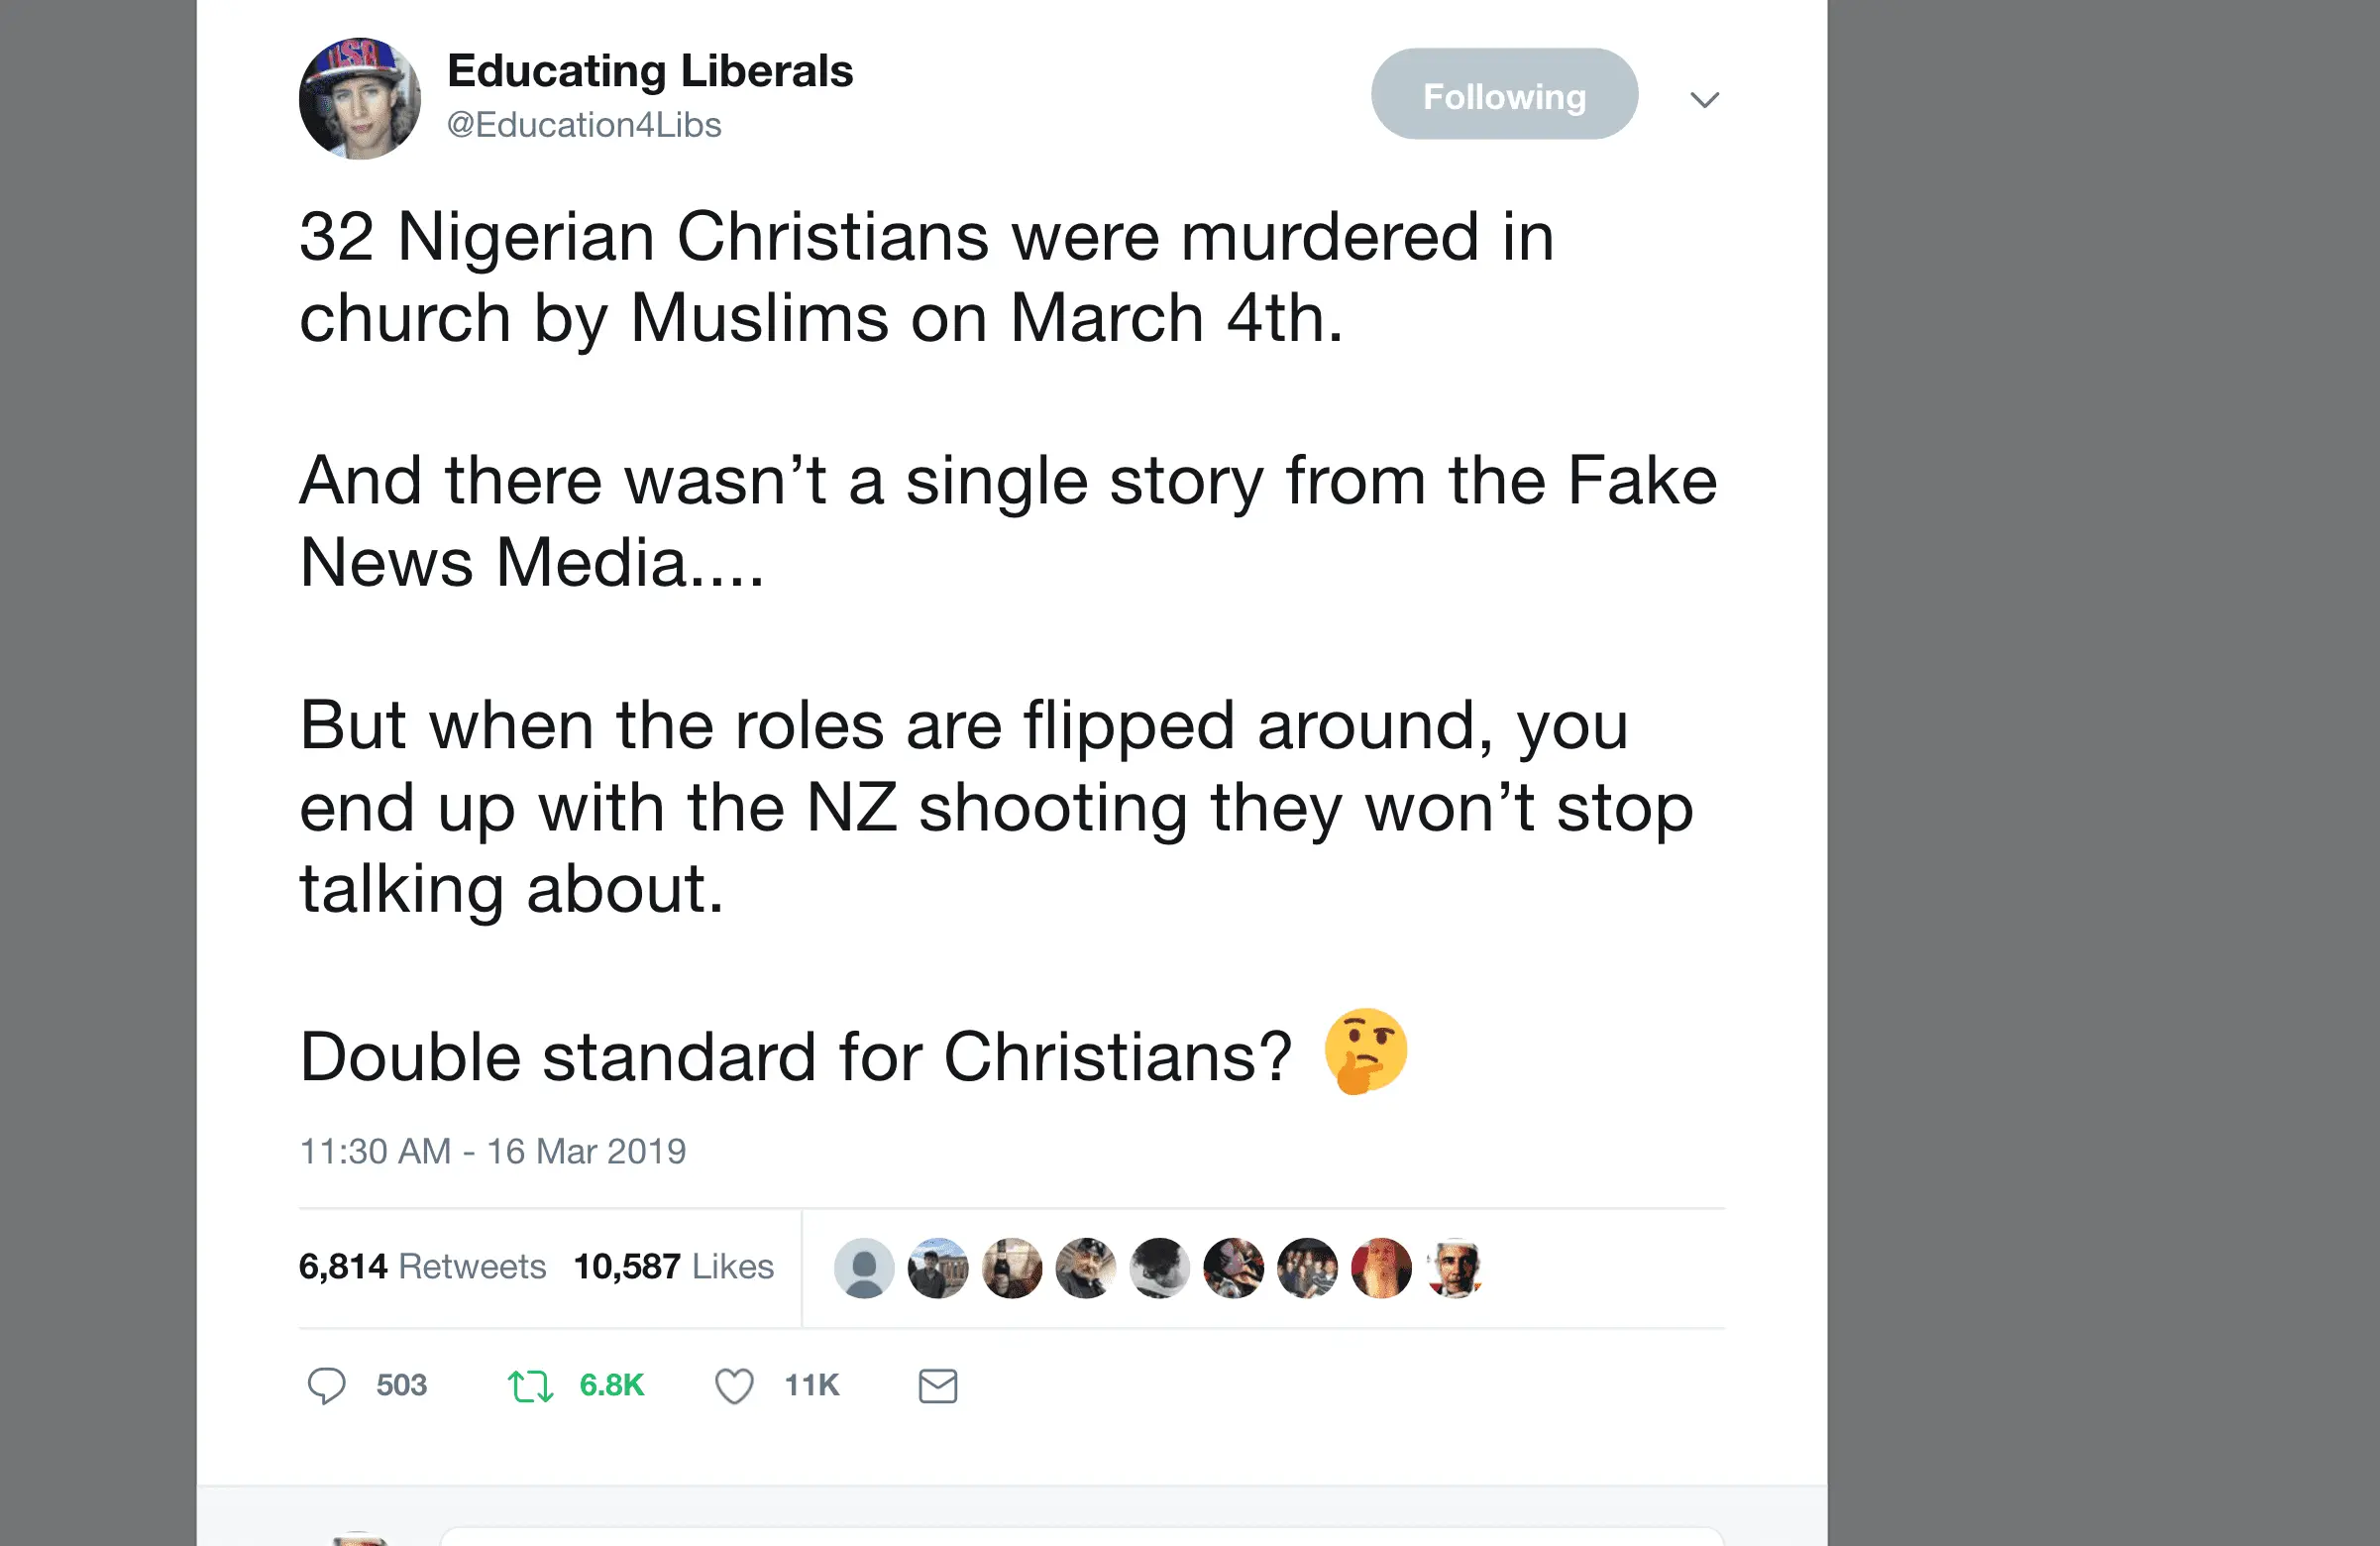Open Educating Liberals profile avatar
2380x1546 pixels.
click(360, 98)
